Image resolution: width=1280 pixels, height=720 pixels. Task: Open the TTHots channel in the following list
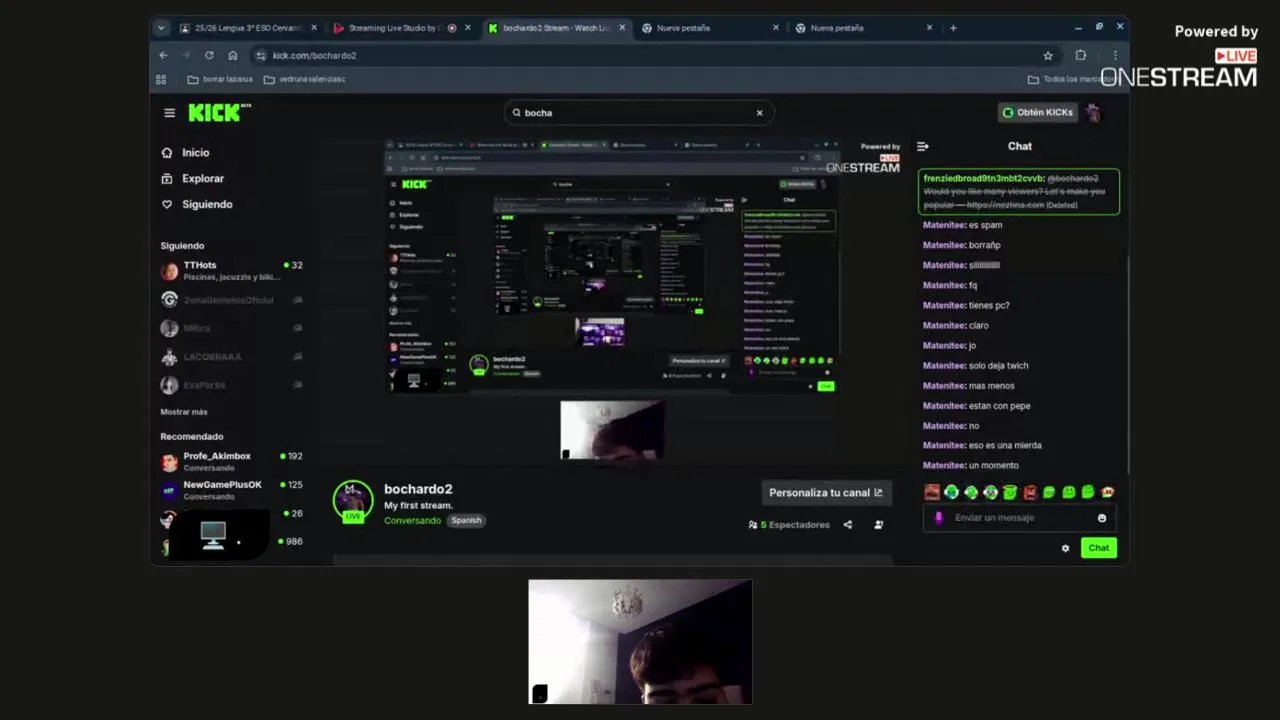point(231,271)
